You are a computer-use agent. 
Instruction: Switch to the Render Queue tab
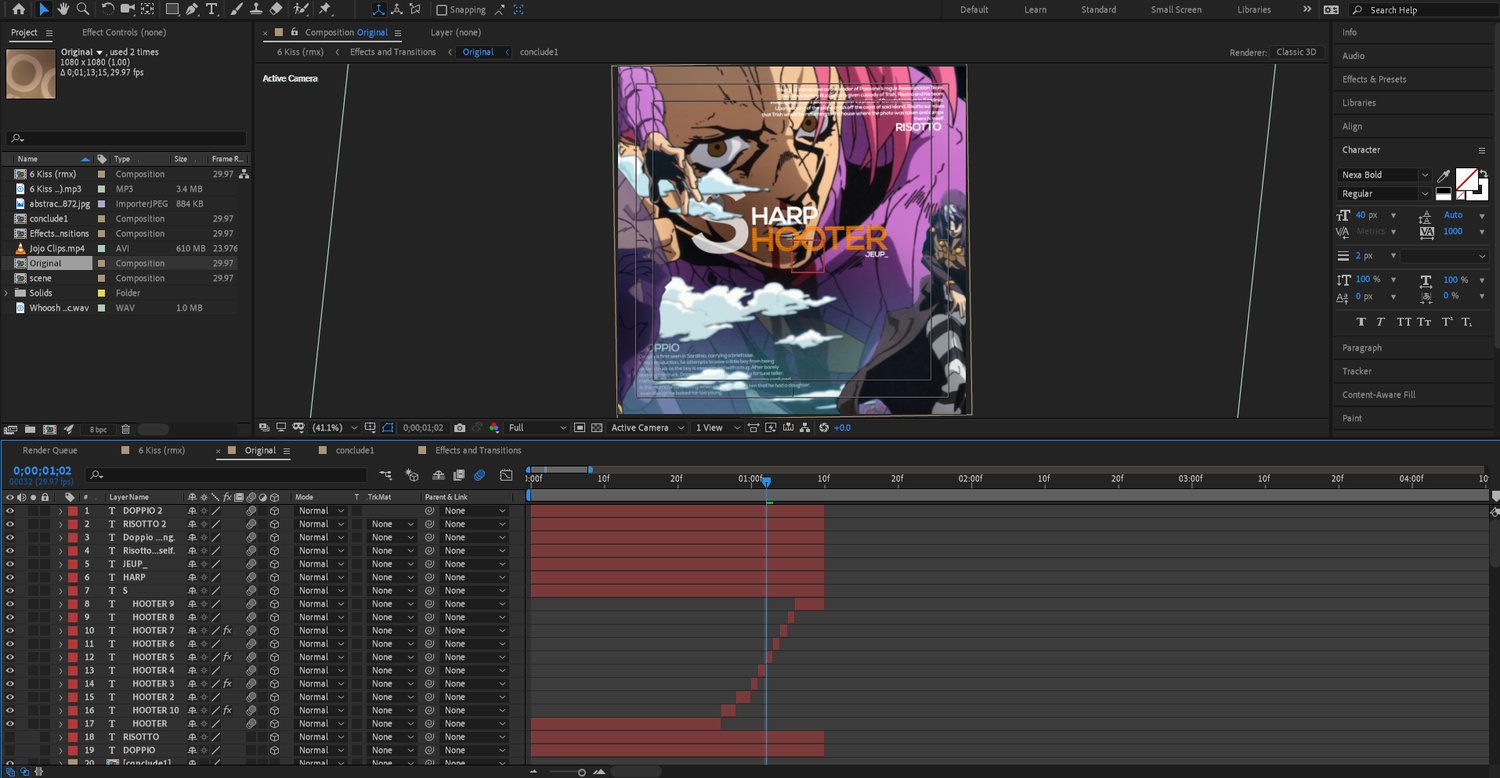(50, 451)
